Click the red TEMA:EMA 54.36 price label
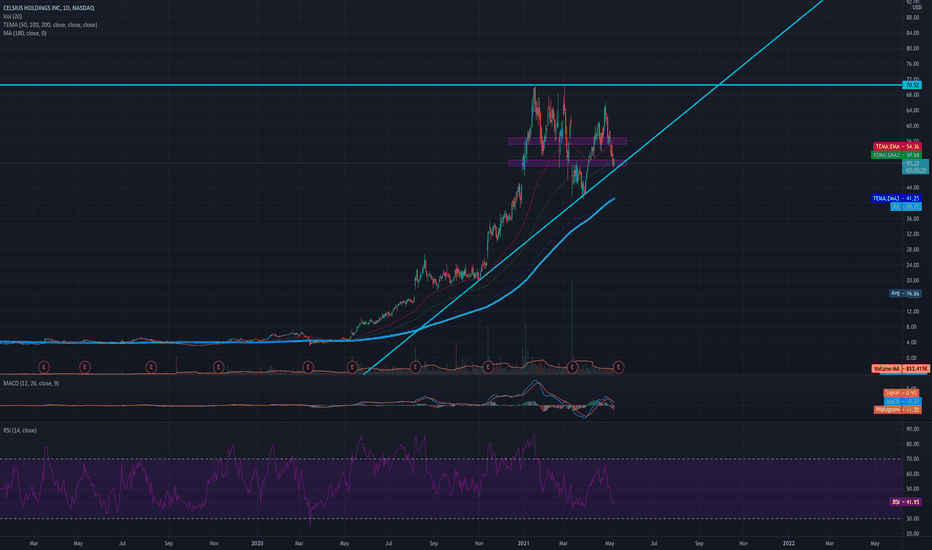The height and width of the screenshot is (550, 932). click(x=896, y=146)
